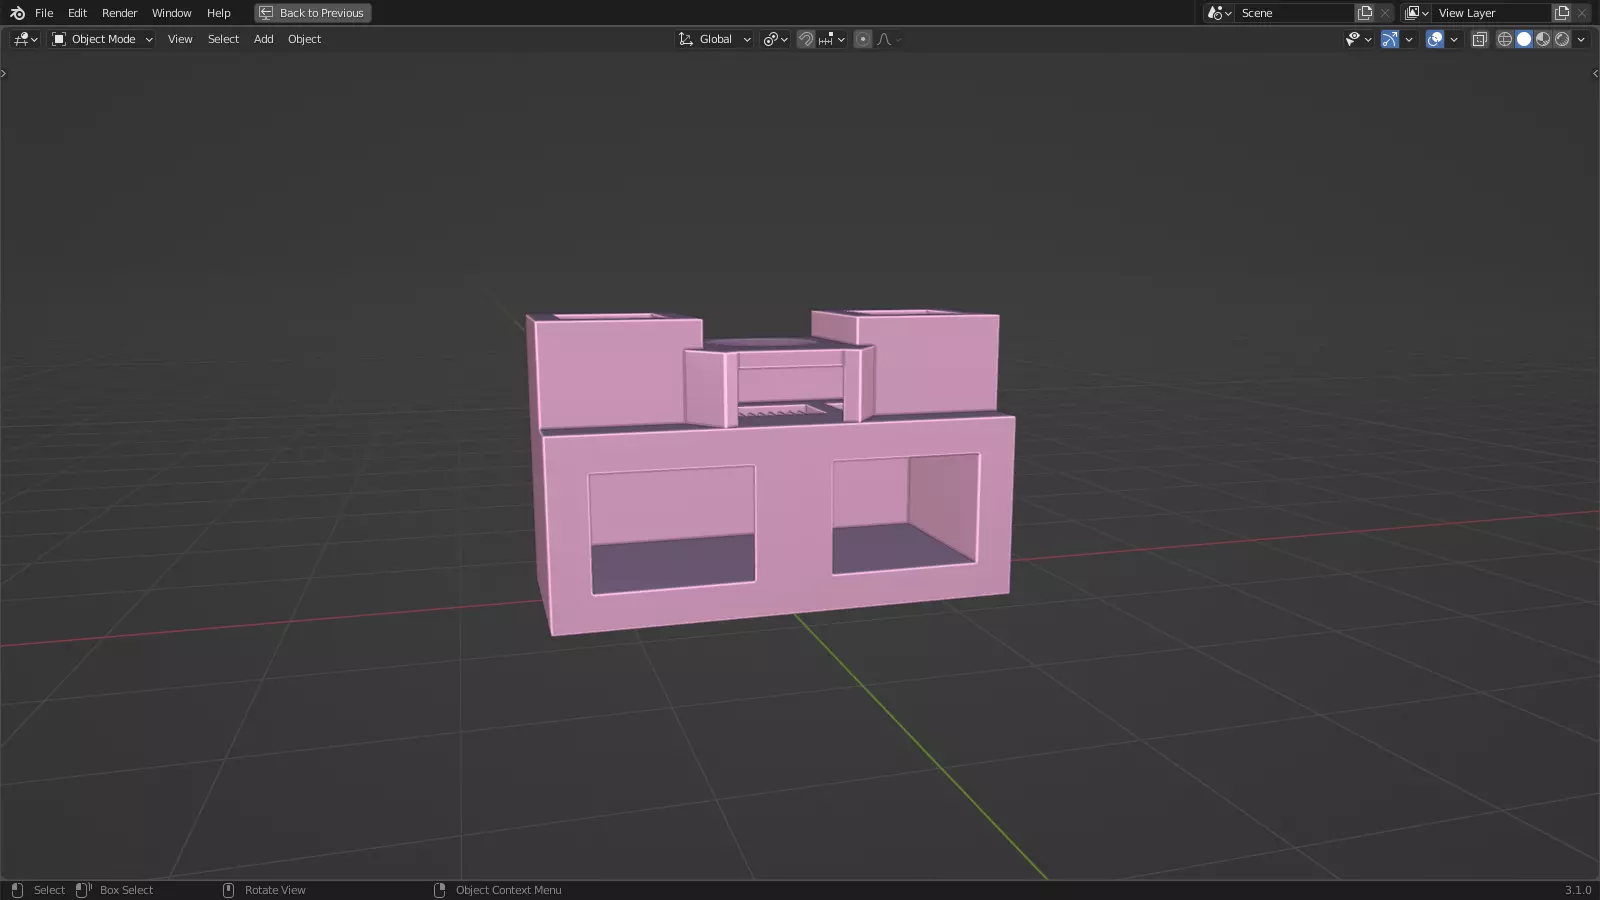Open the Edit menu
This screenshot has height=900, width=1600.
77,13
